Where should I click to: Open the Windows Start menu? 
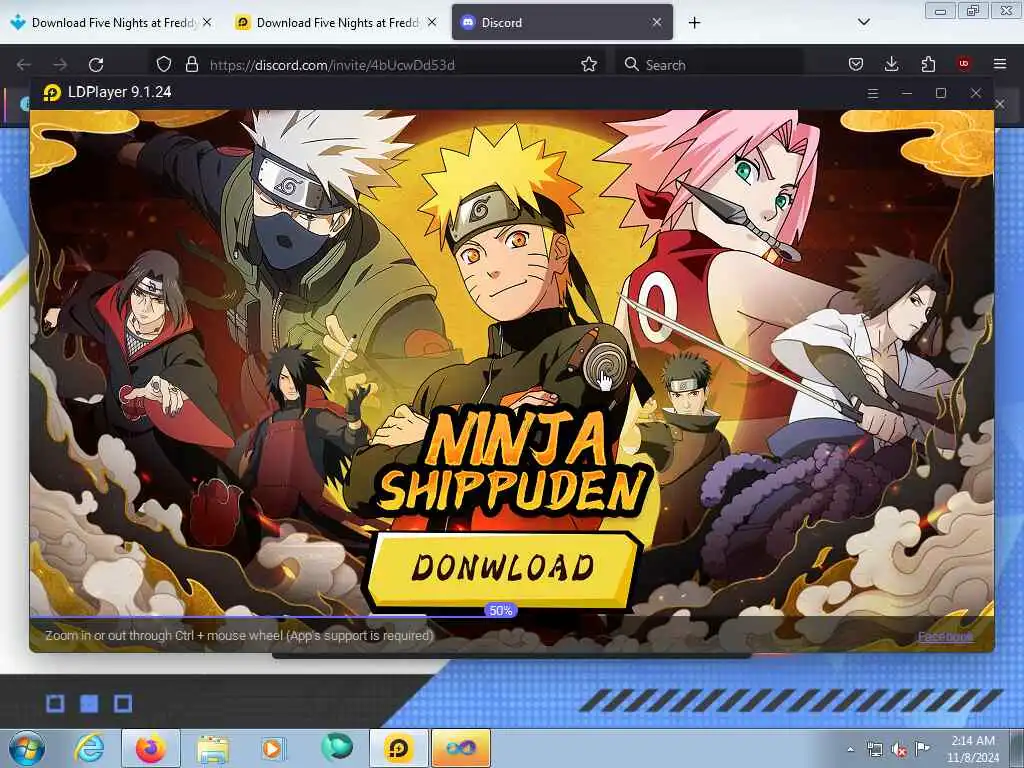[x=26, y=748]
